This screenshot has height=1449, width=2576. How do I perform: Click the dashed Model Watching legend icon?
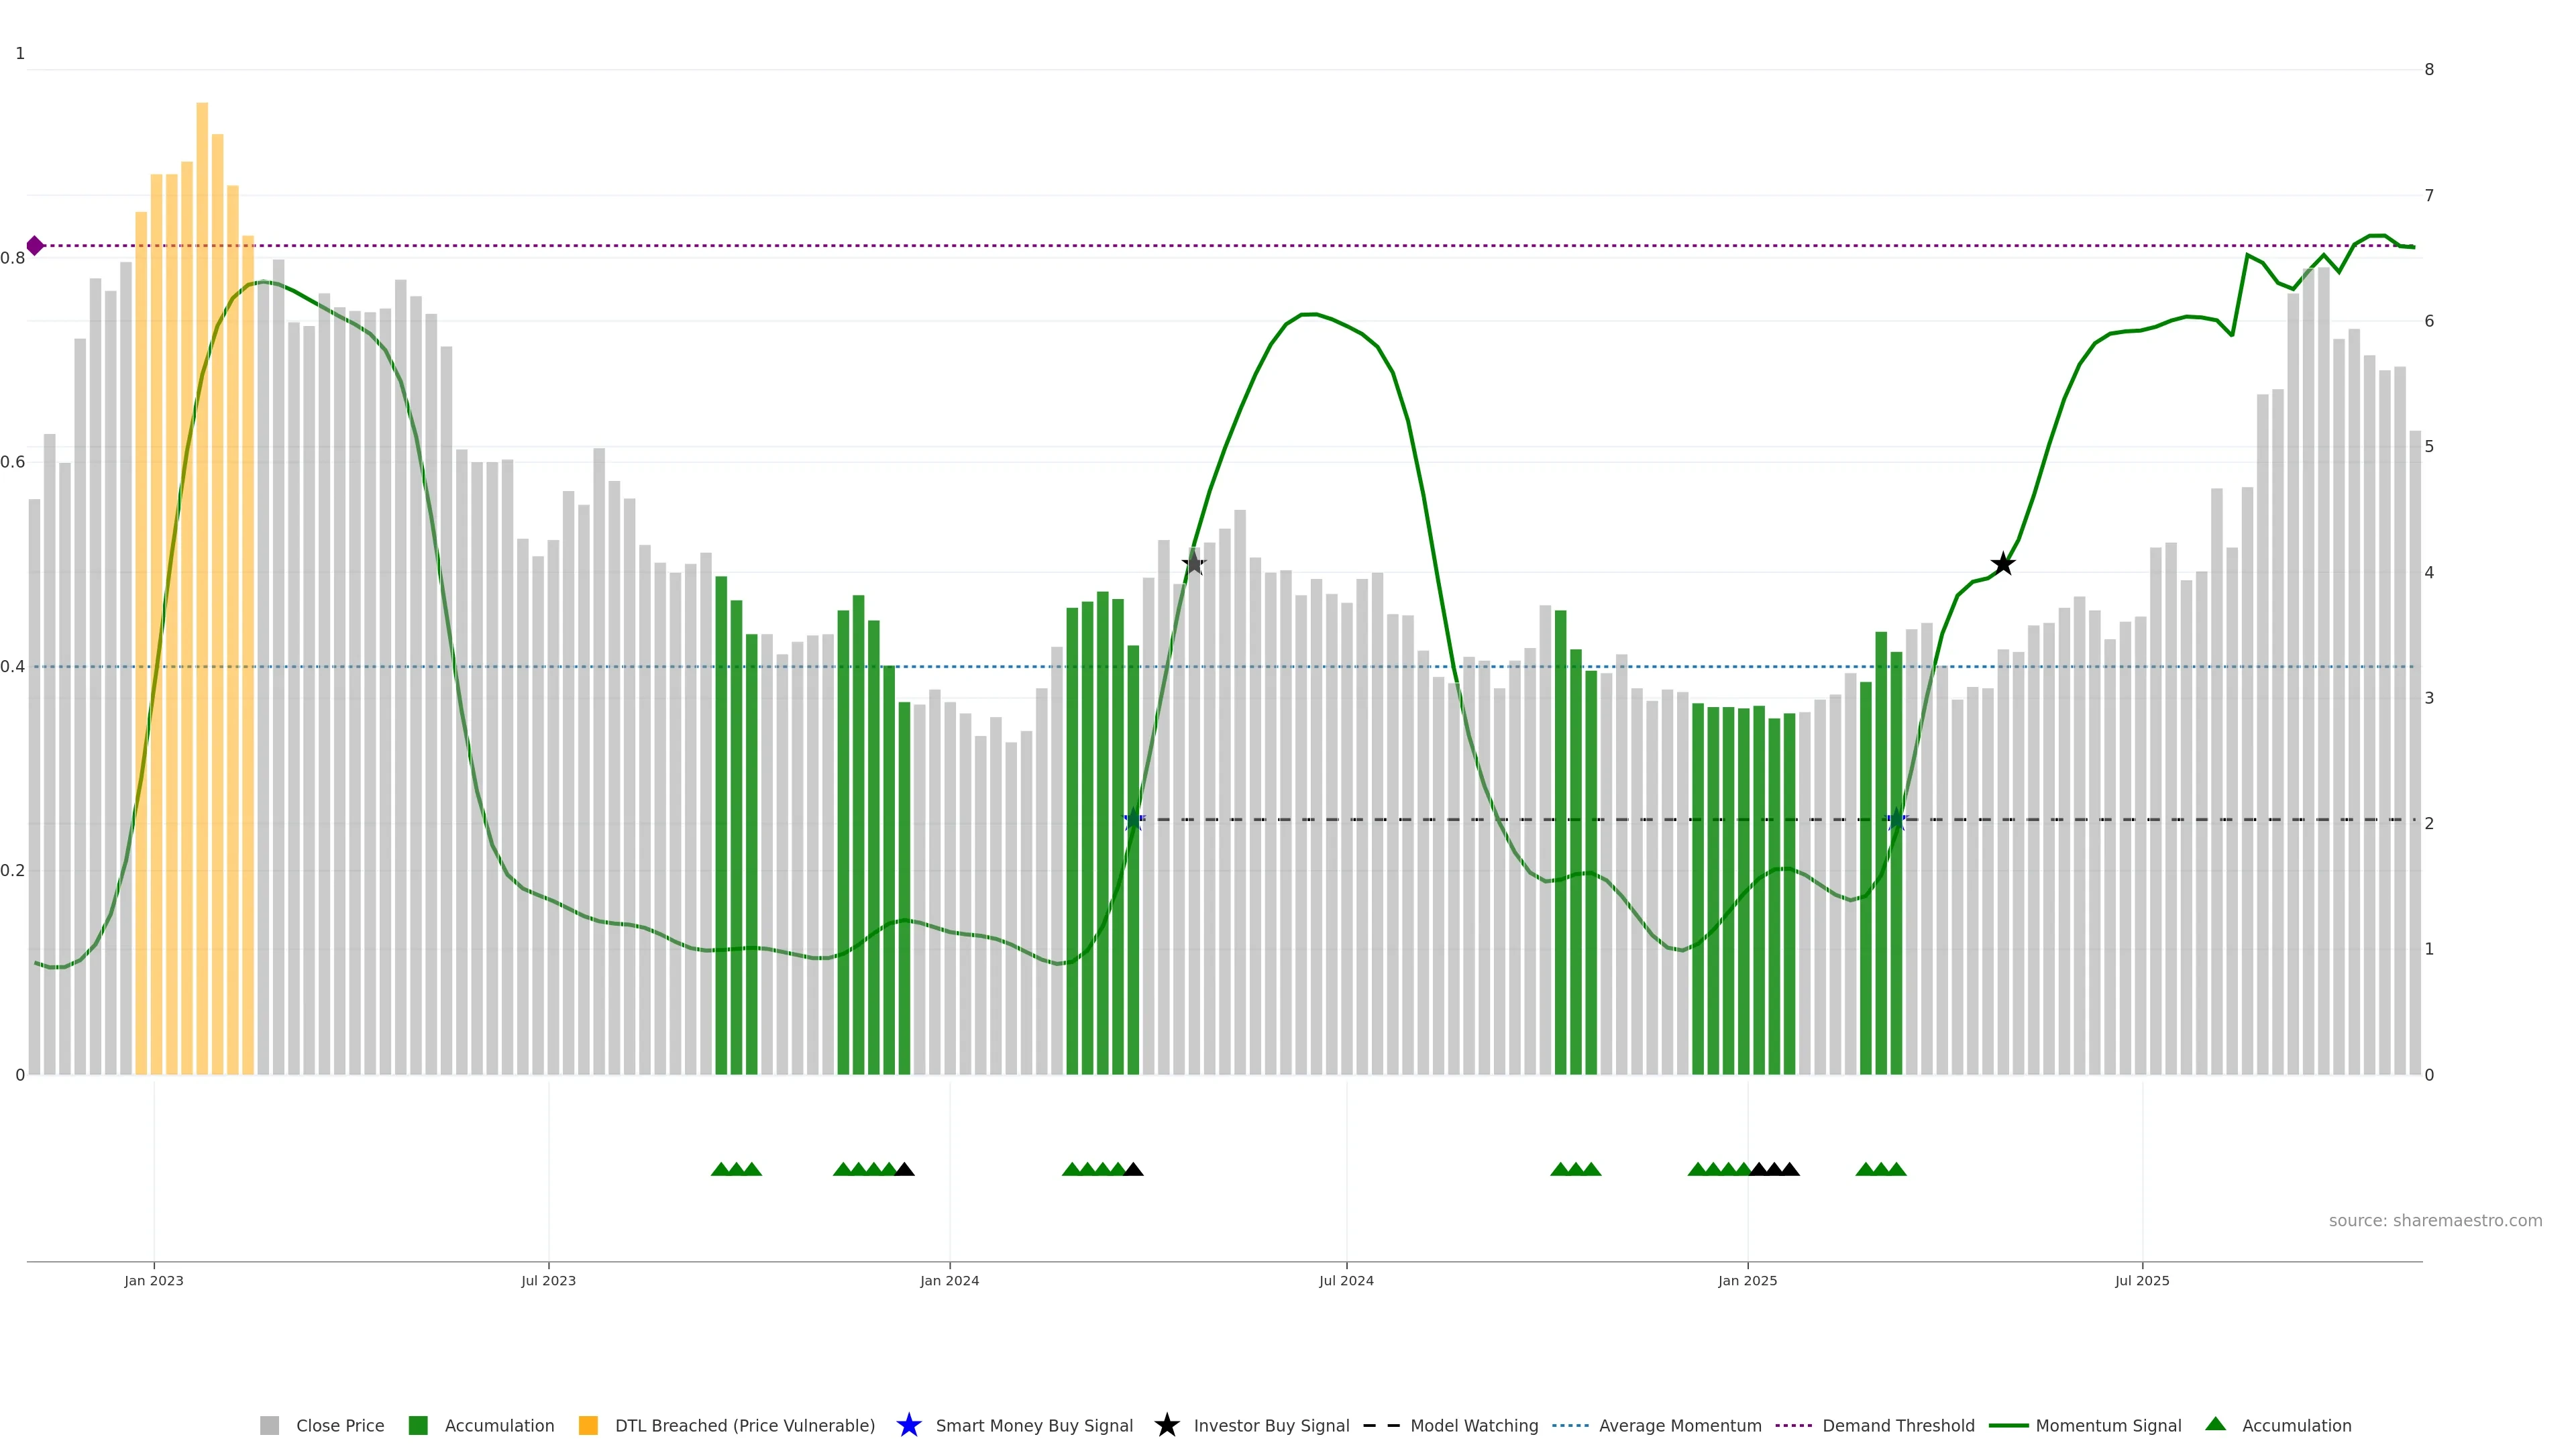pos(1381,1426)
